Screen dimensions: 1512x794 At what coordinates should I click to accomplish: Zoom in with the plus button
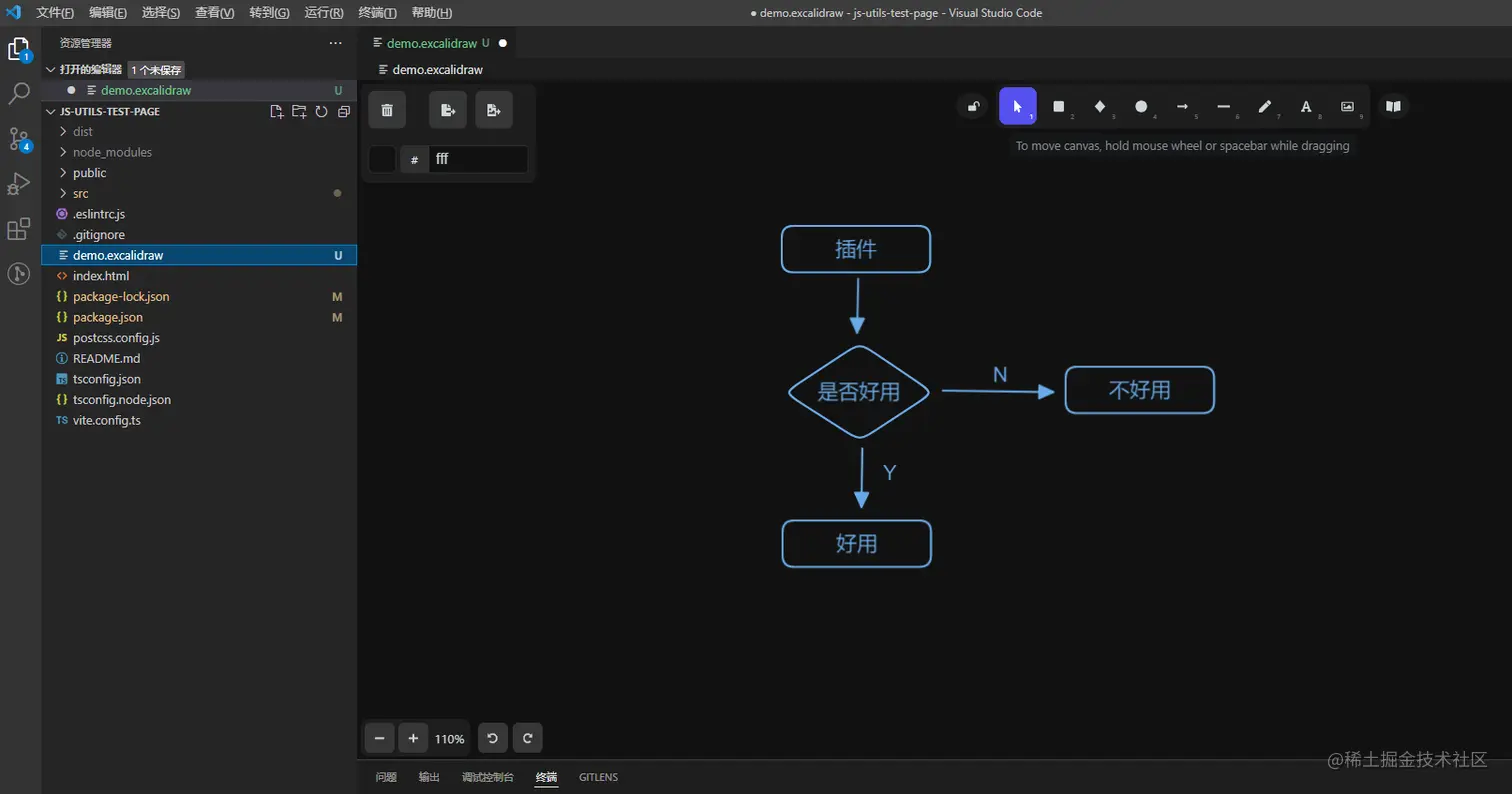coord(413,738)
